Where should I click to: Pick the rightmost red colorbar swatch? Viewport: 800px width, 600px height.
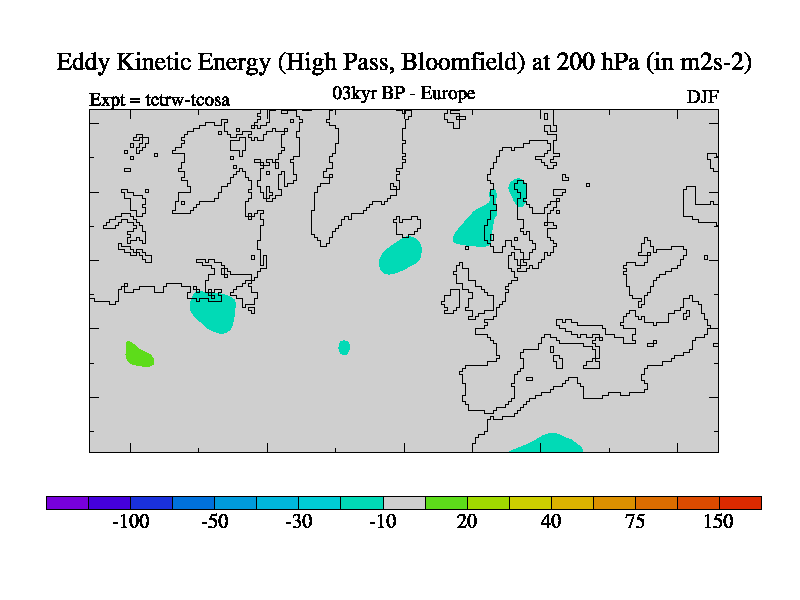click(740, 503)
